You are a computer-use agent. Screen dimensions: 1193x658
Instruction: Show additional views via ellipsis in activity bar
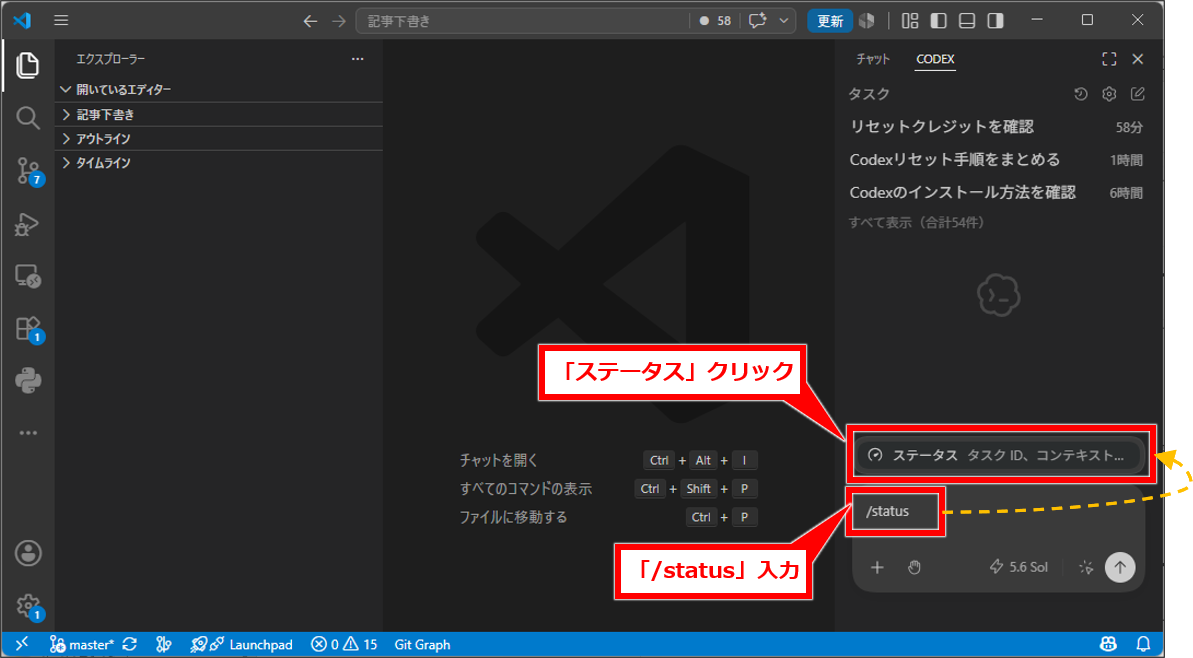[28, 433]
